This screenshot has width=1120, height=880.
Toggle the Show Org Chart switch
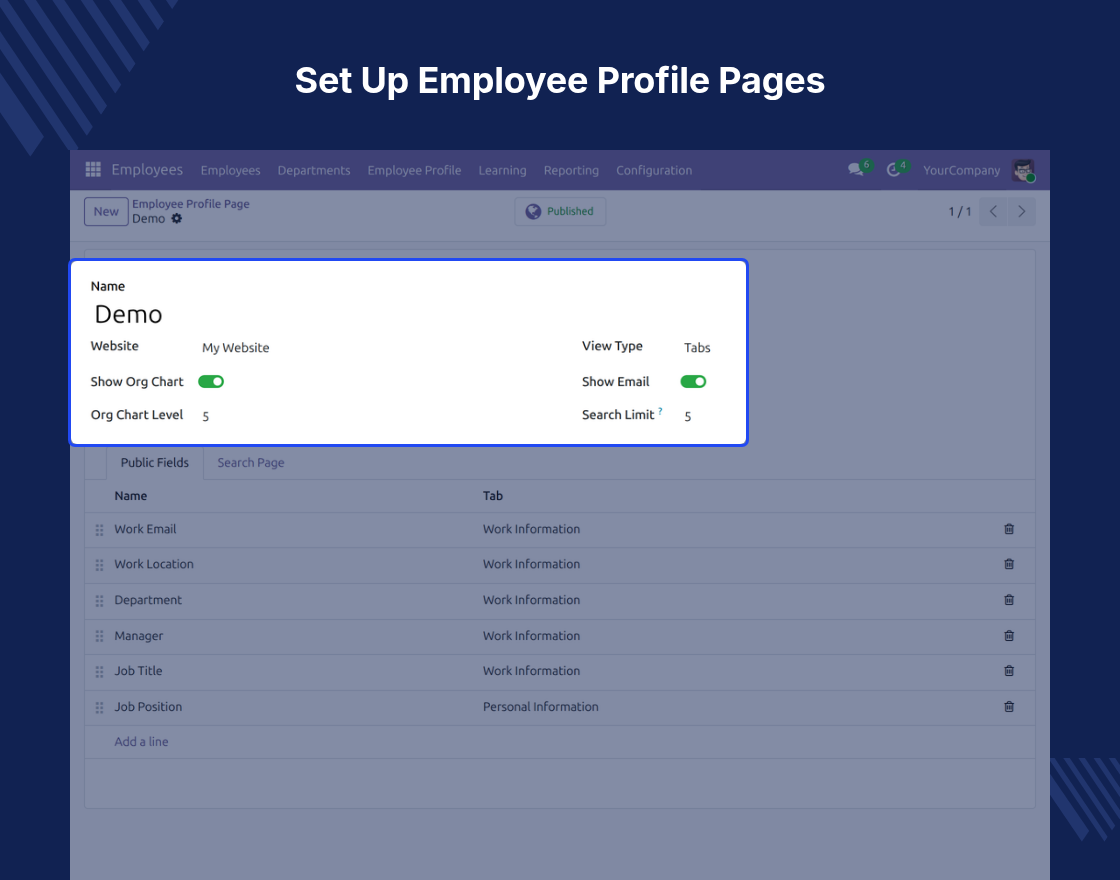(x=211, y=381)
